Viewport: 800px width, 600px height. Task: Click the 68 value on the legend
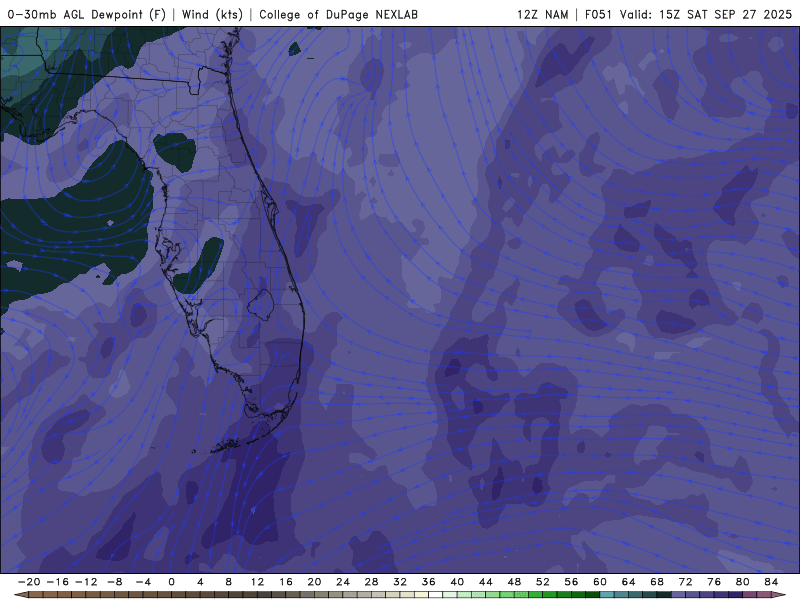pos(657,582)
